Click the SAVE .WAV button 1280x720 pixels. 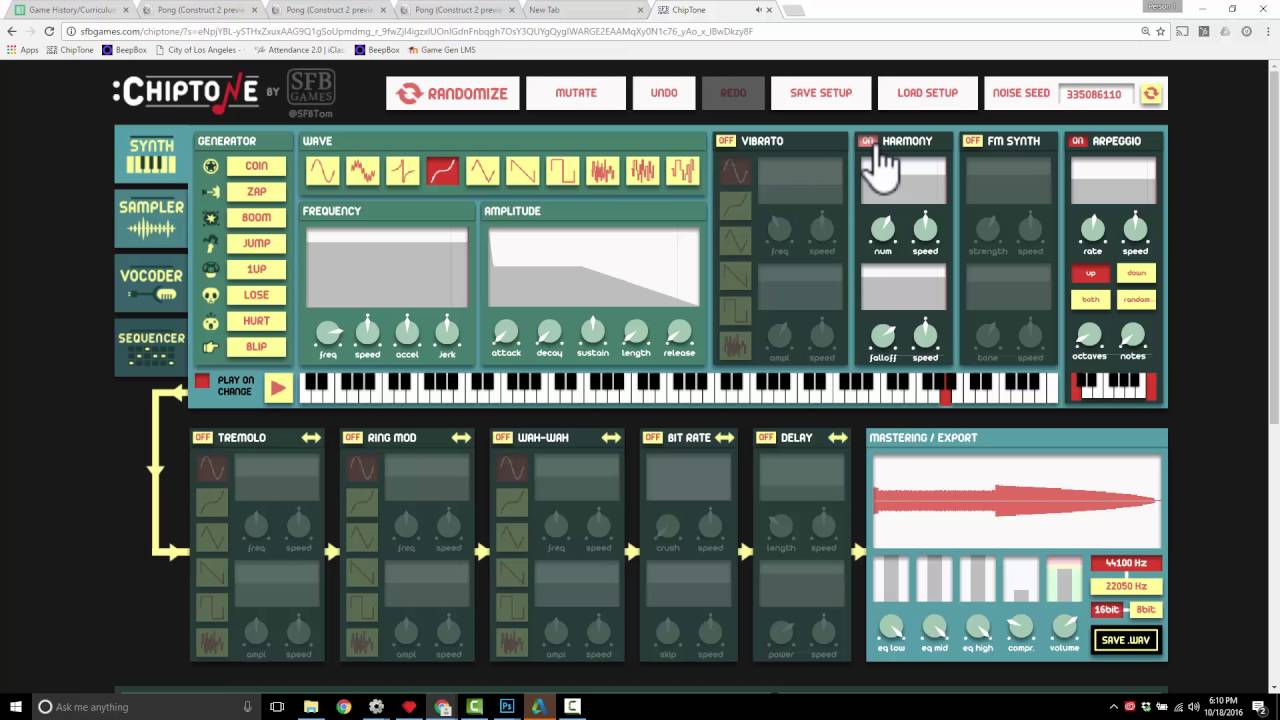click(x=1126, y=640)
